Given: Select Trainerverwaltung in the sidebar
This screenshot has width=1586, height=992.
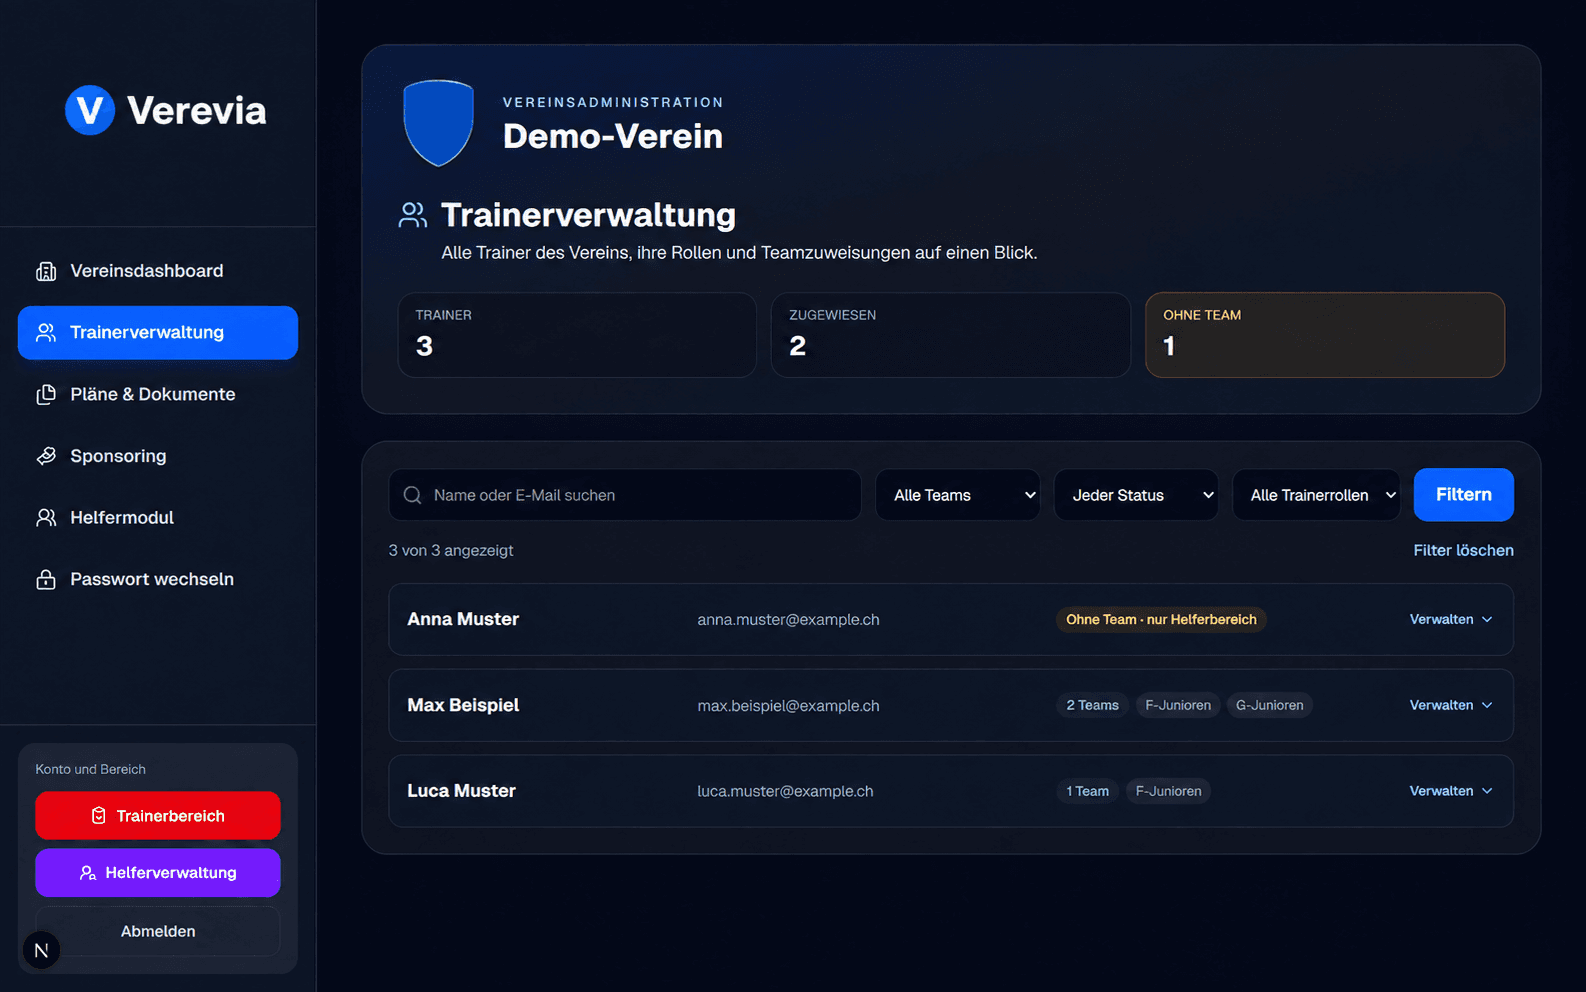Looking at the screenshot, I should [158, 333].
